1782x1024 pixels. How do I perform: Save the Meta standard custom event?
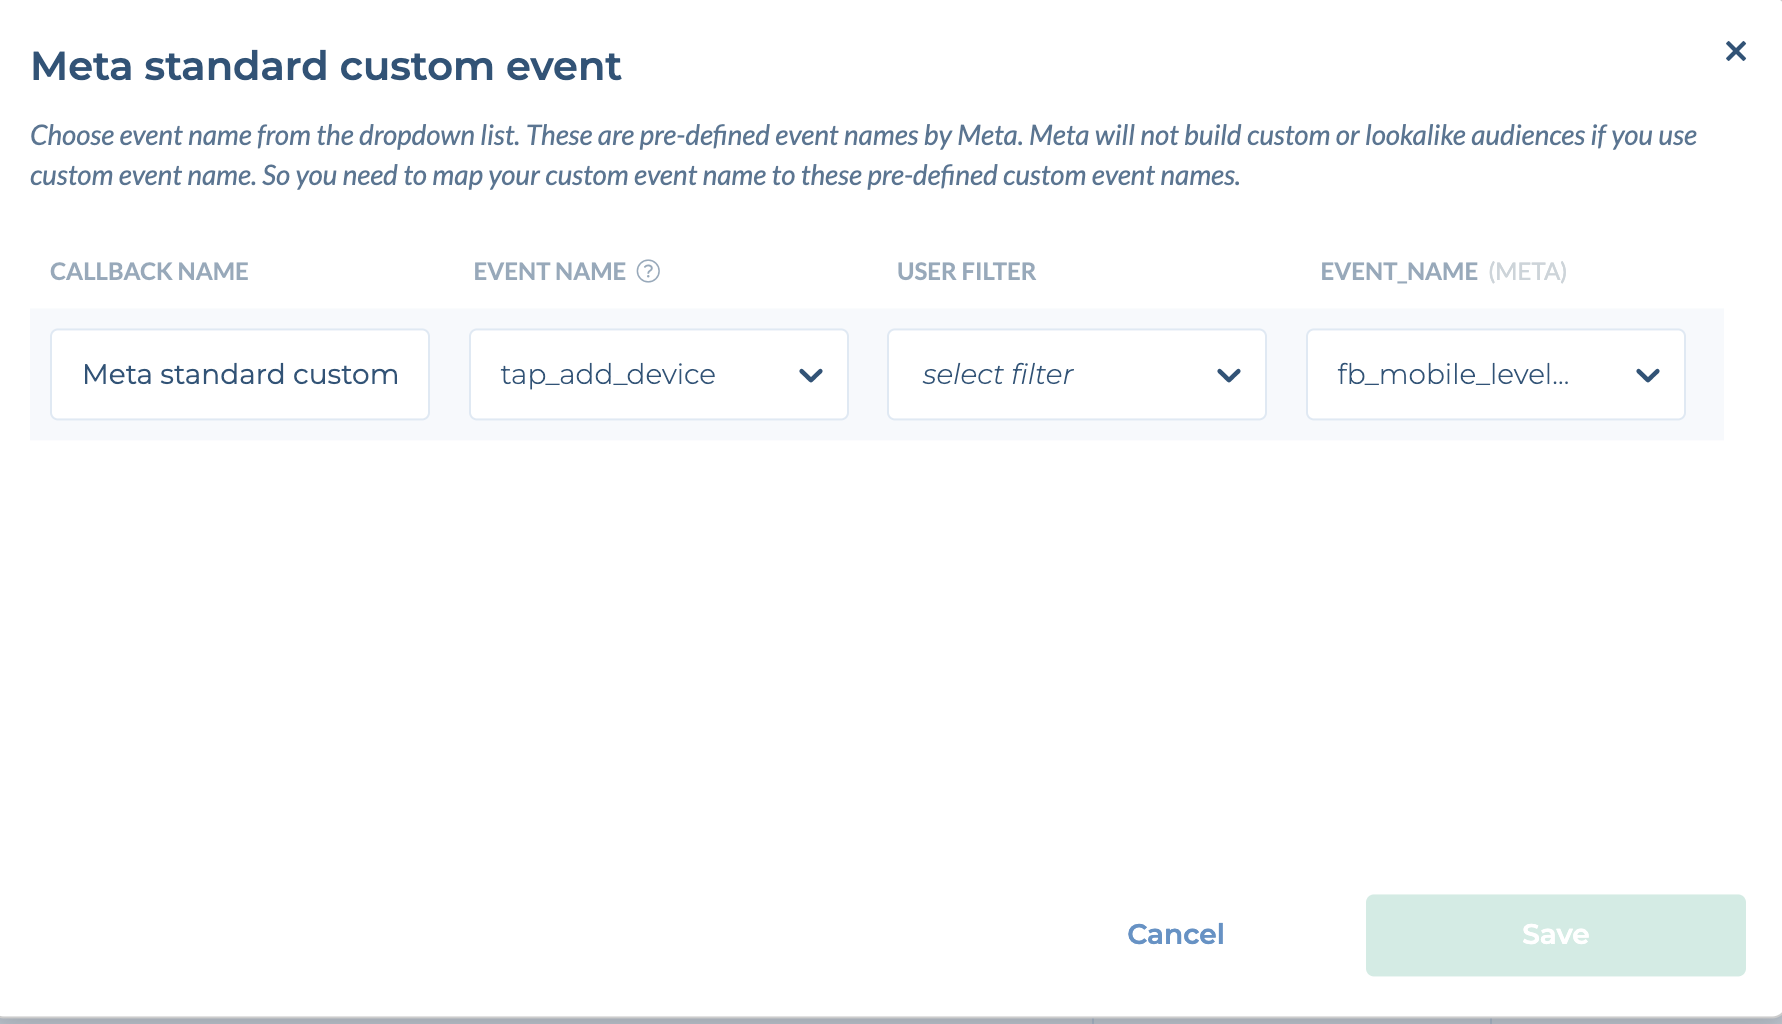point(1556,935)
